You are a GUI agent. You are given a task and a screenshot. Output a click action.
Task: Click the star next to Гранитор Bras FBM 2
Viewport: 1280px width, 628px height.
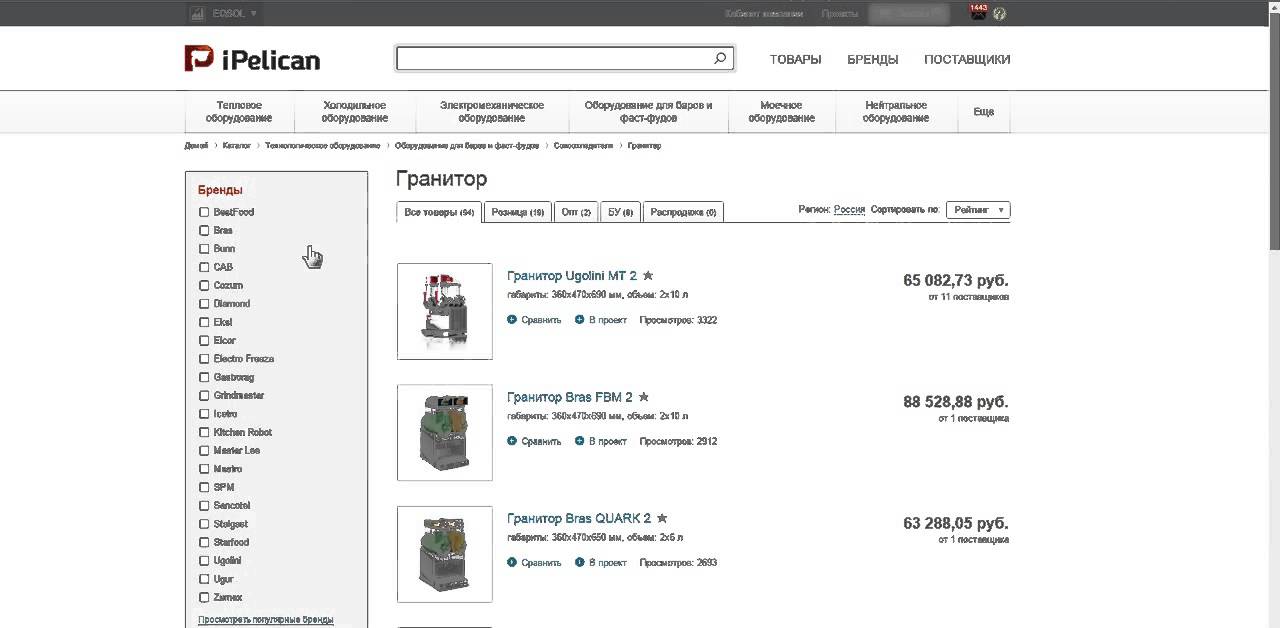point(644,397)
